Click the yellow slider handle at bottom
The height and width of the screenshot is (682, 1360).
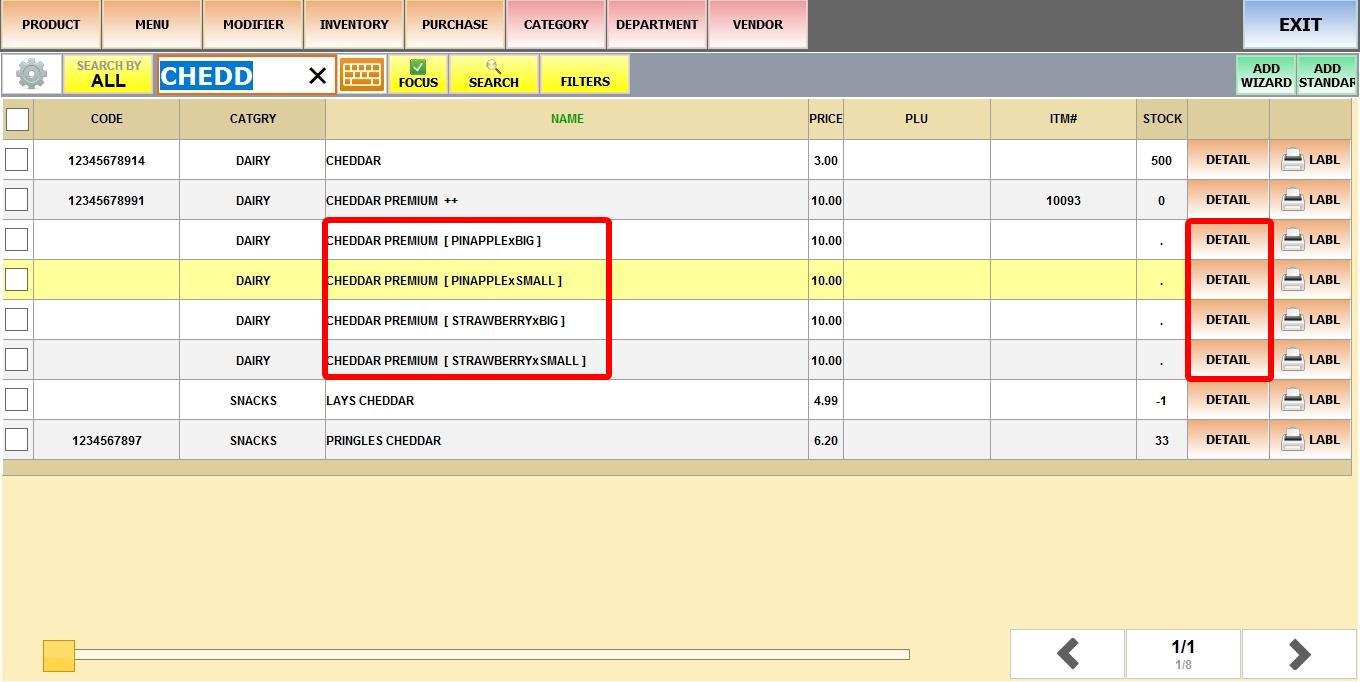(59, 656)
